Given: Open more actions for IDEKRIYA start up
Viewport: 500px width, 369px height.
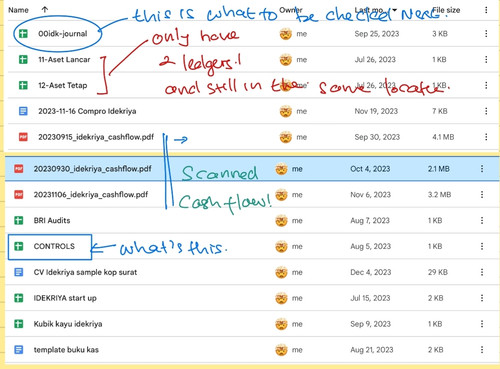Looking at the screenshot, I should 482,298.
